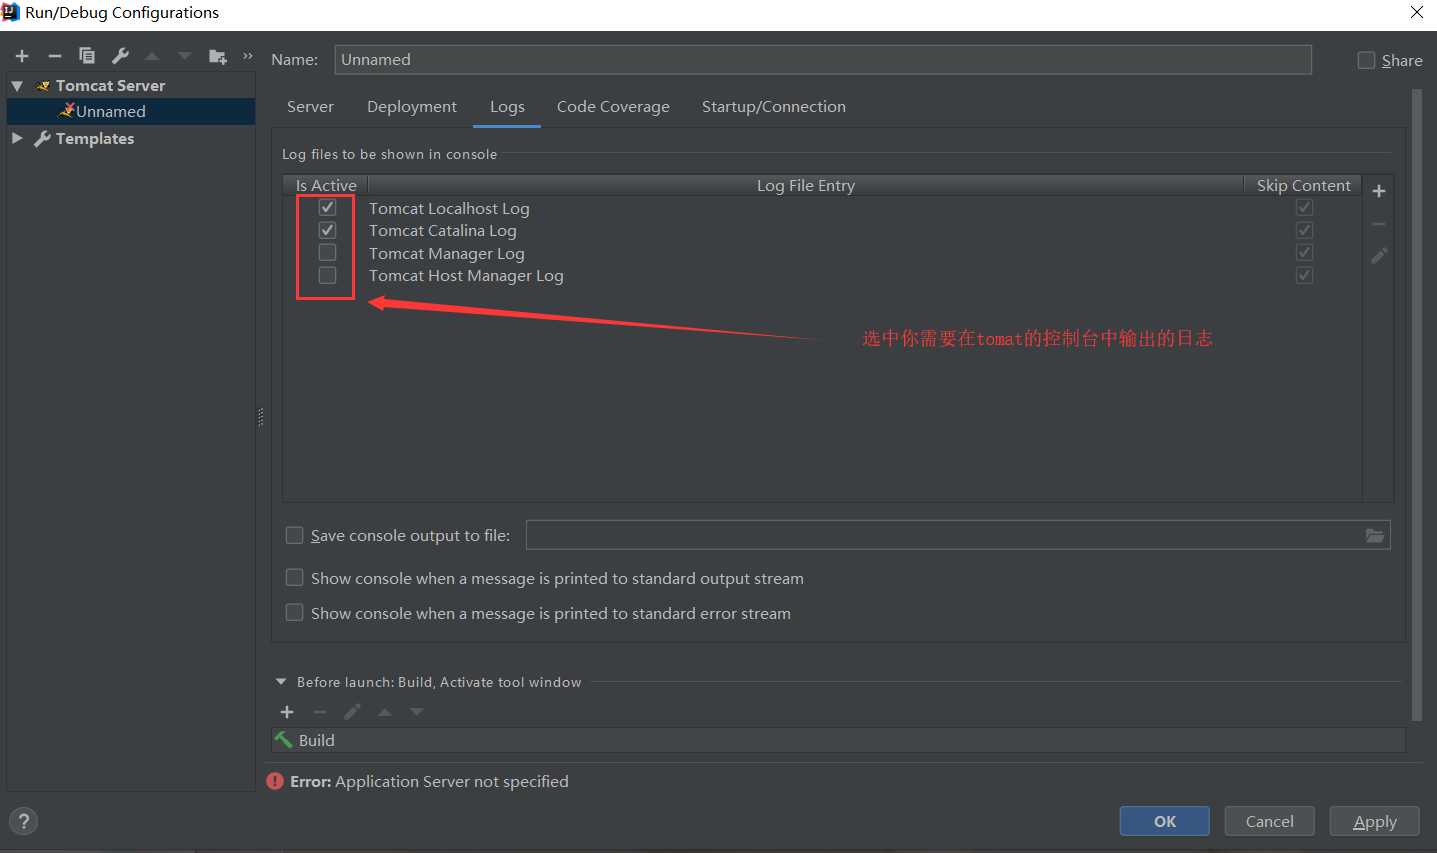
Task: Open help with the question mark button
Action: pos(24,821)
